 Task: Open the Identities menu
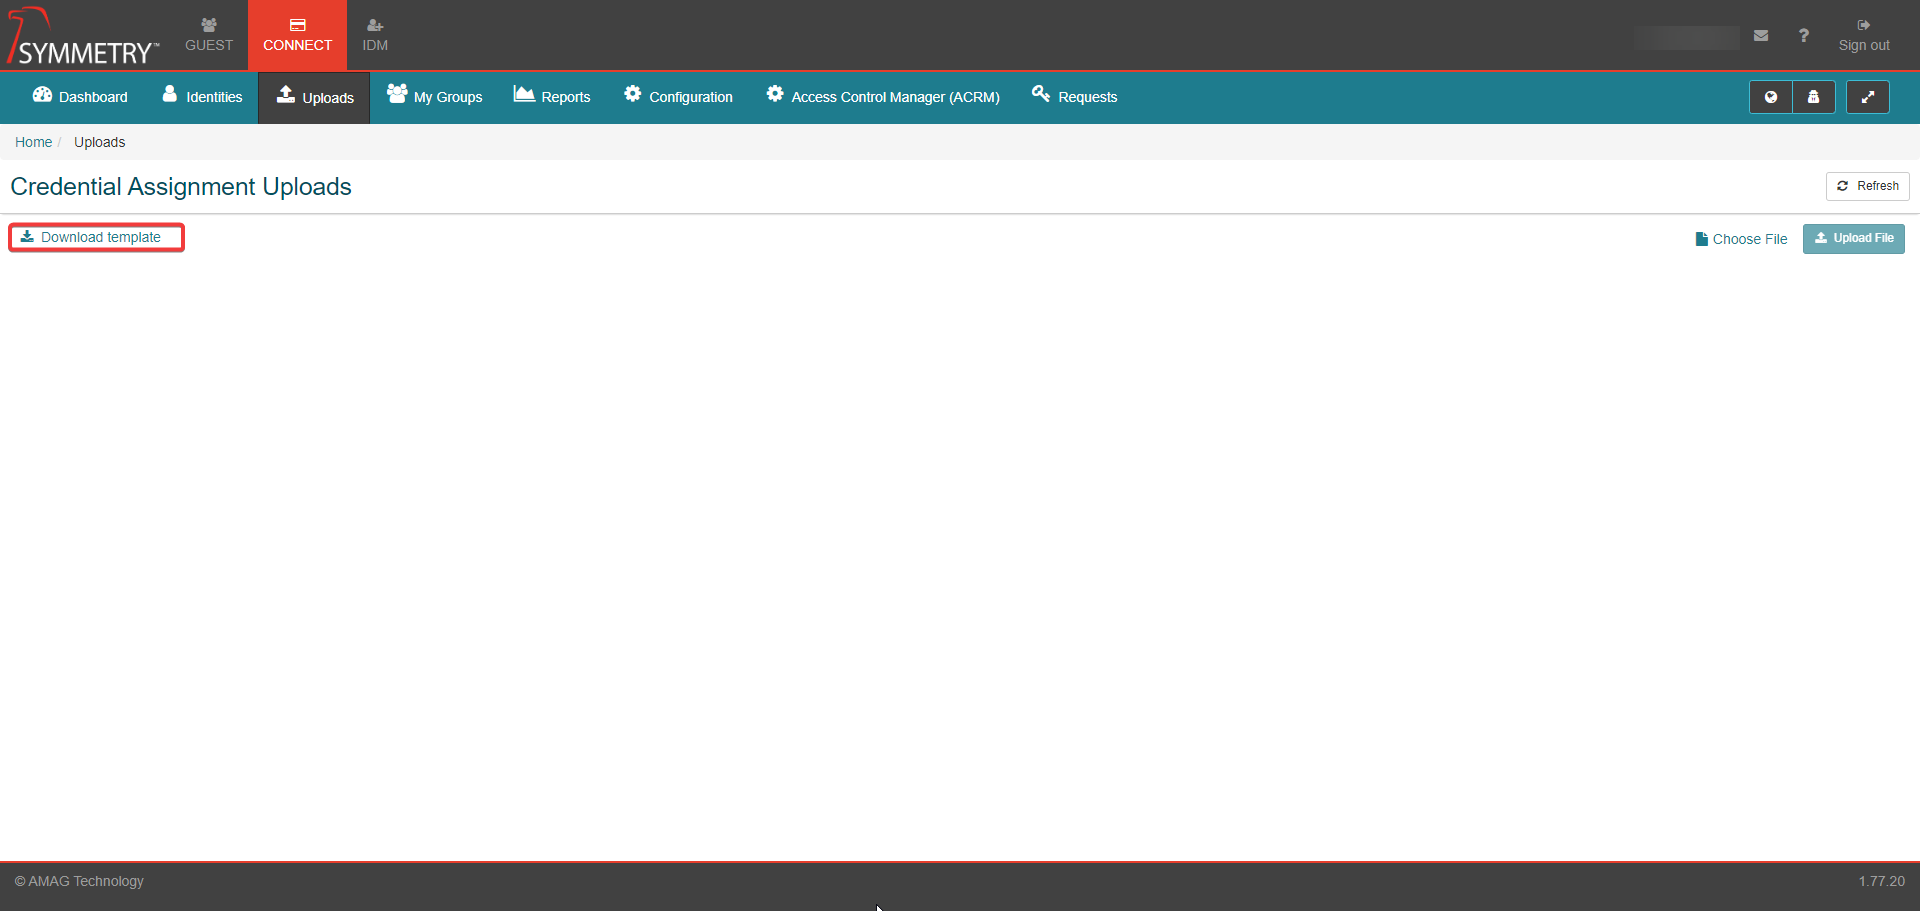[x=202, y=97]
